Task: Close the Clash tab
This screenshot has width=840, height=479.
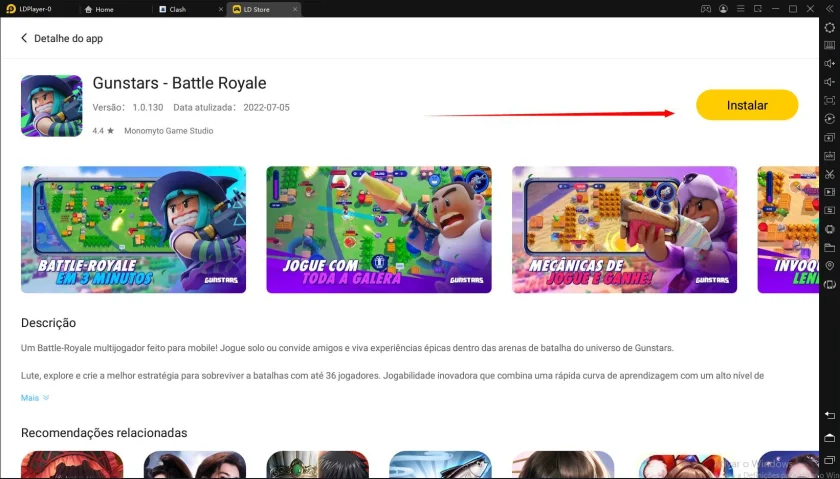Action: 221,9
